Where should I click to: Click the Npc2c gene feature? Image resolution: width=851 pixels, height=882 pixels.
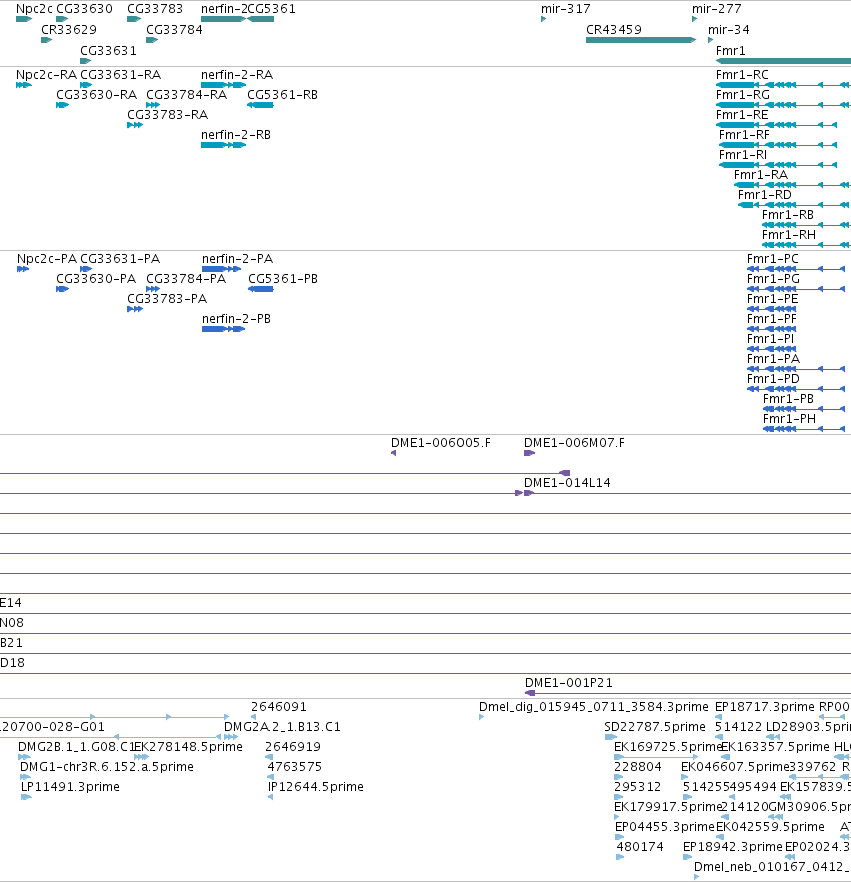(24, 19)
